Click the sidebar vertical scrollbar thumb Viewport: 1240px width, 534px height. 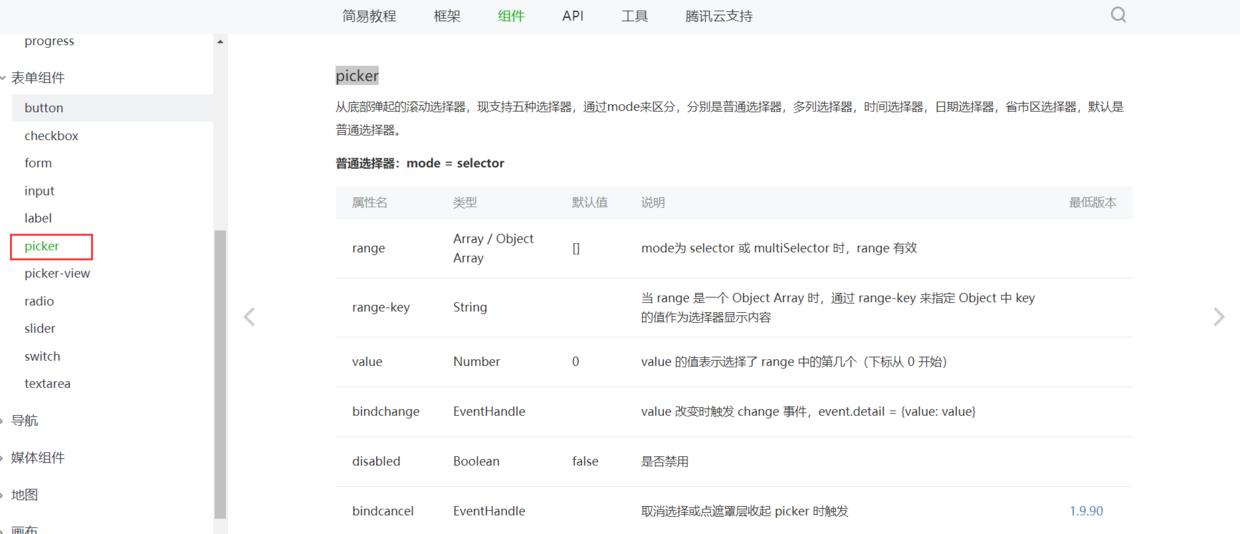(220, 374)
